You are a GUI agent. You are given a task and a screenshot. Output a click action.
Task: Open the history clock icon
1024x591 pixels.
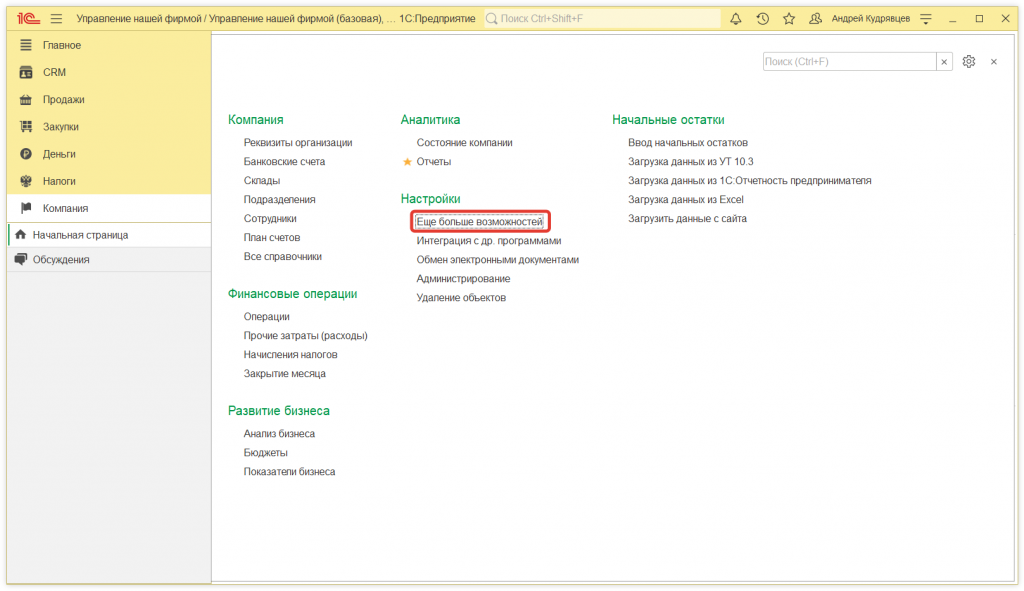(763, 19)
